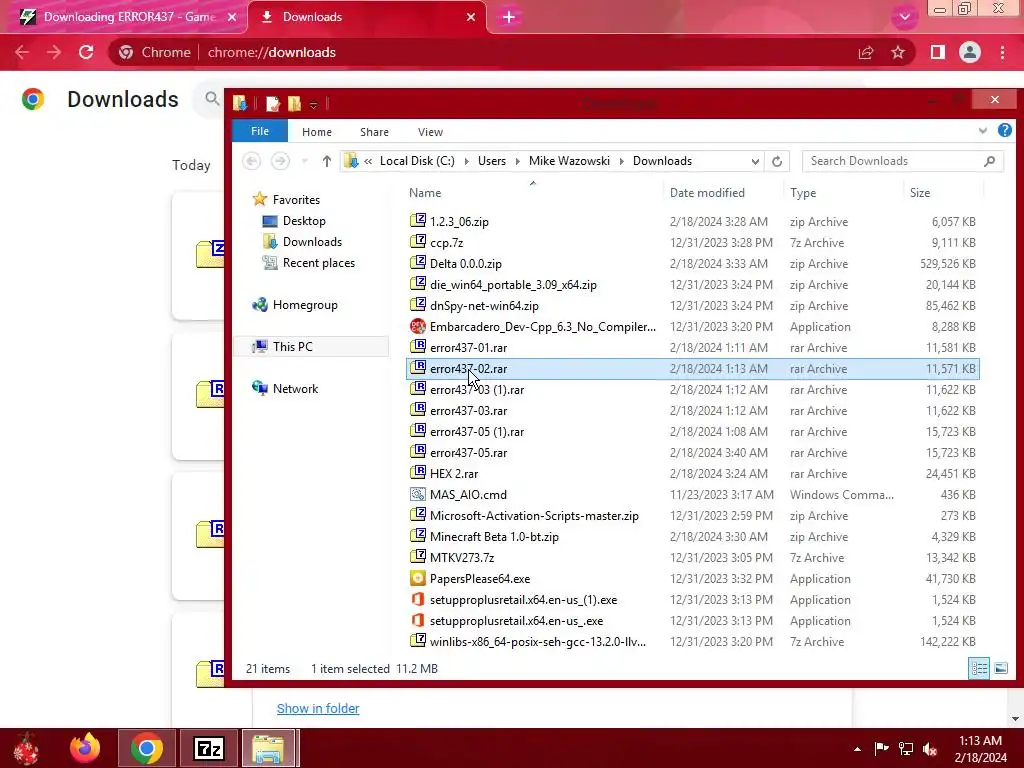Viewport: 1024px width, 768px height.
Task: Select Recent places in sidebar
Action: click(319, 263)
